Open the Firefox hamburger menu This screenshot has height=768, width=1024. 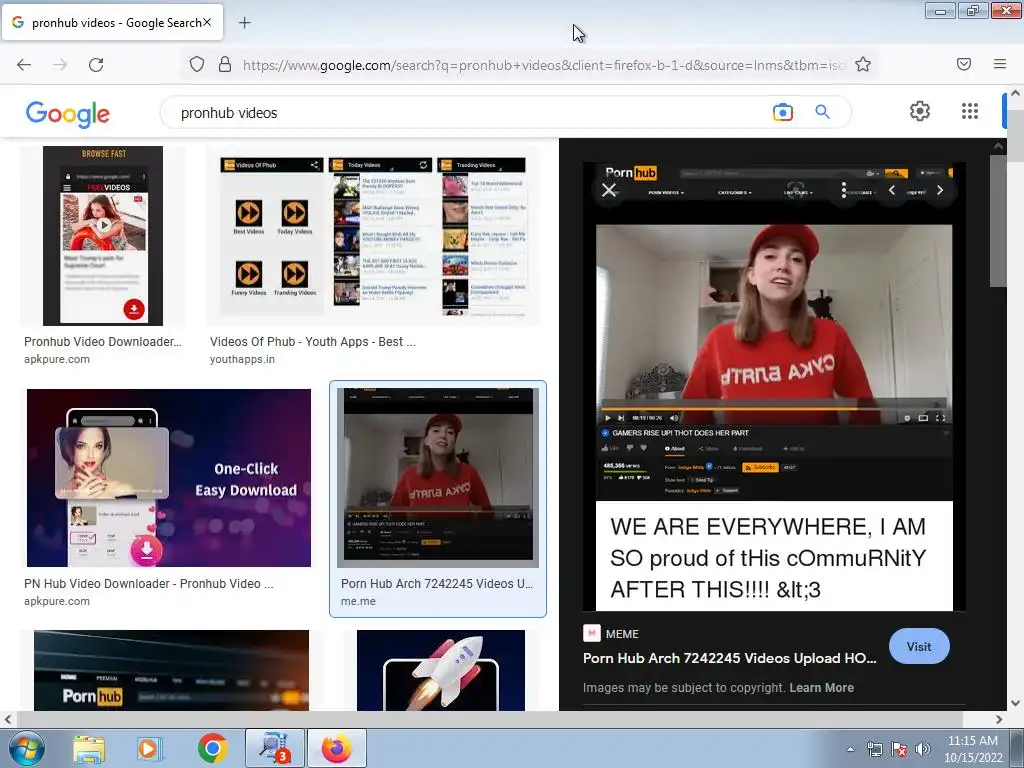point(999,64)
